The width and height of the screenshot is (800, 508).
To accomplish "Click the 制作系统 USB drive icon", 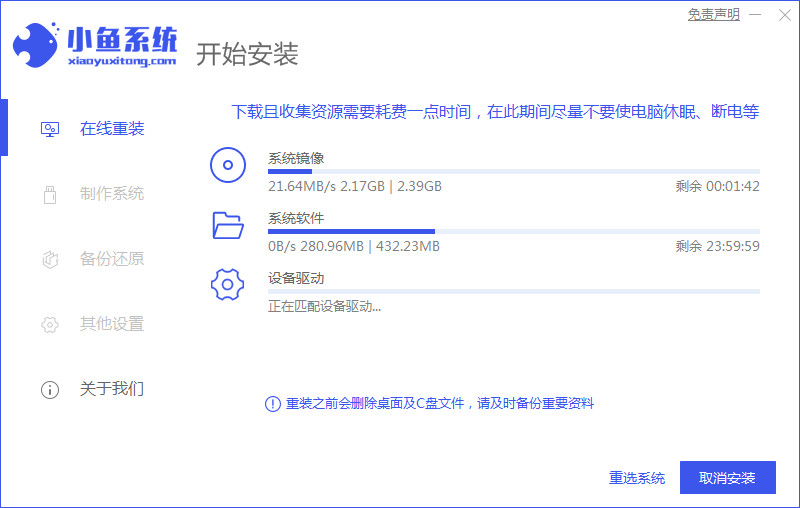I will (x=49, y=194).
